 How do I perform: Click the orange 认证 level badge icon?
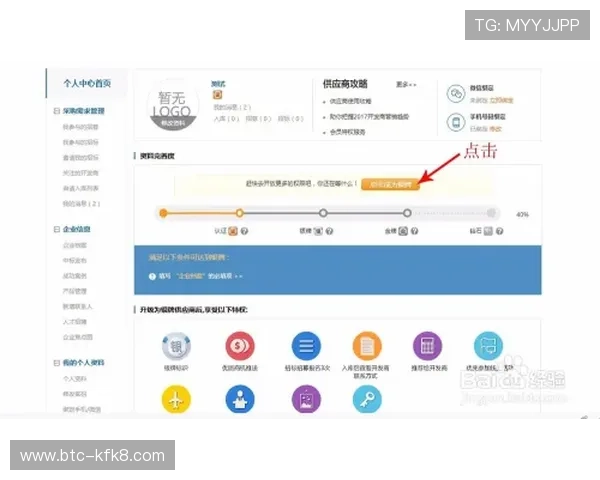tap(233, 231)
